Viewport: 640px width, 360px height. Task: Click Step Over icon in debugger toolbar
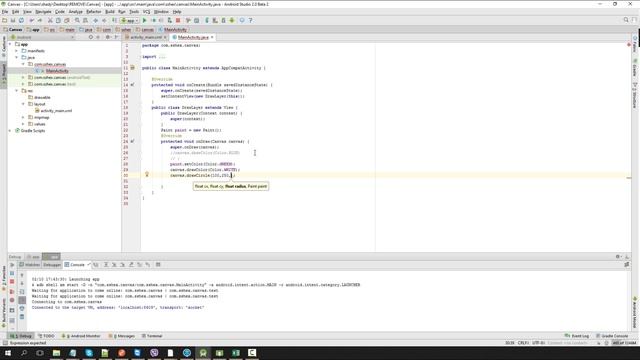coord(106,265)
